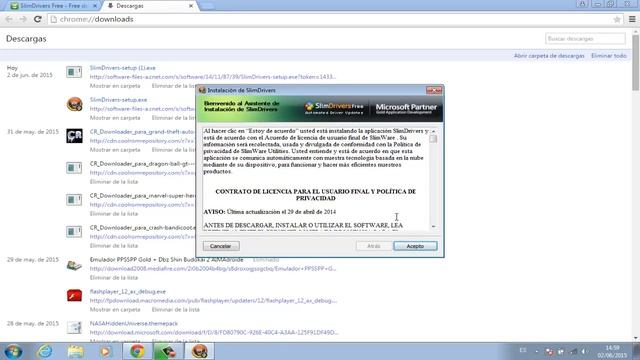The height and width of the screenshot is (360, 640).
Task: Open Abrir carpeta de descargas link
Action: [x=549, y=56]
